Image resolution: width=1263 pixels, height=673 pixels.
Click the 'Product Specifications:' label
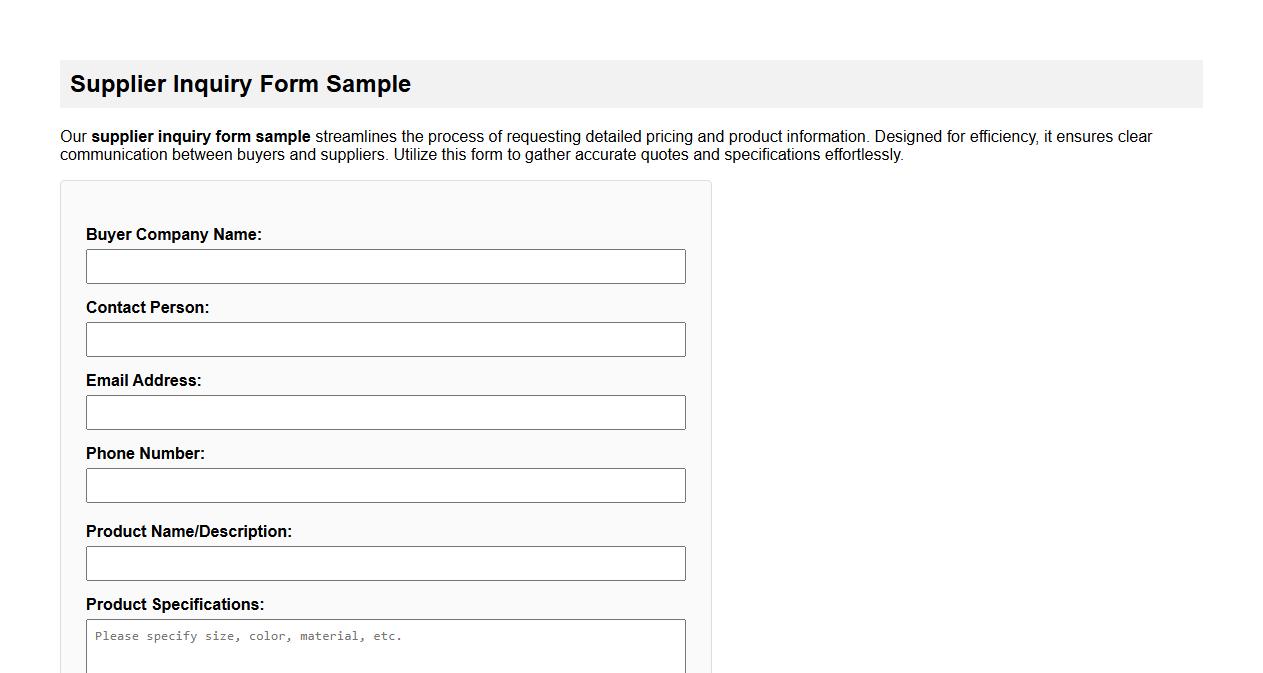(175, 604)
